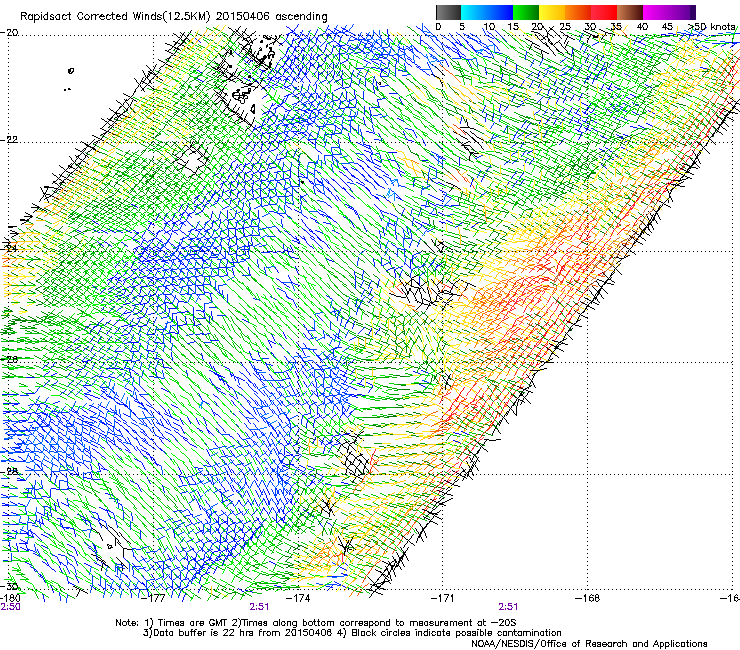The width and height of the screenshot is (740, 650).
Task: Click the -22 latitude axis label
Action: point(9,140)
